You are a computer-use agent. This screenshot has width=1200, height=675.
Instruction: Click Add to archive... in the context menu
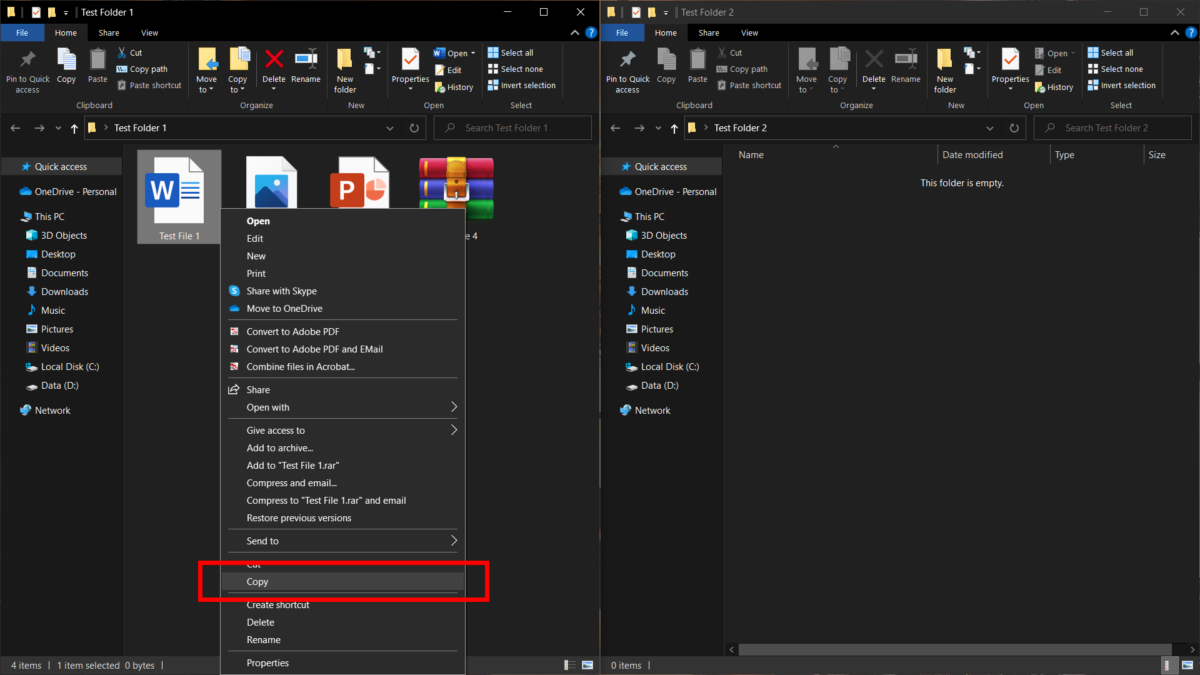click(343, 448)
